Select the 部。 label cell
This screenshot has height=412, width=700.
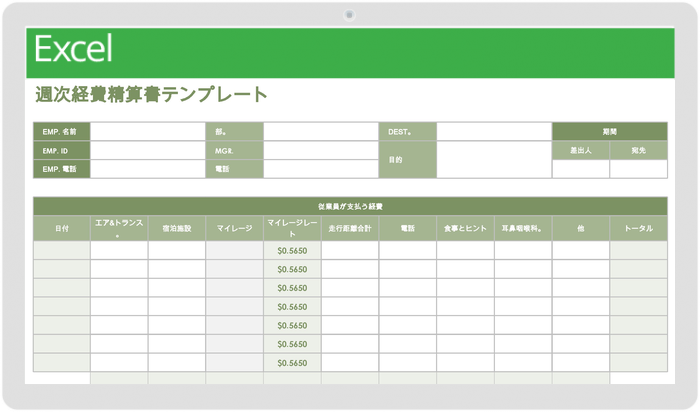coord(234,132)
